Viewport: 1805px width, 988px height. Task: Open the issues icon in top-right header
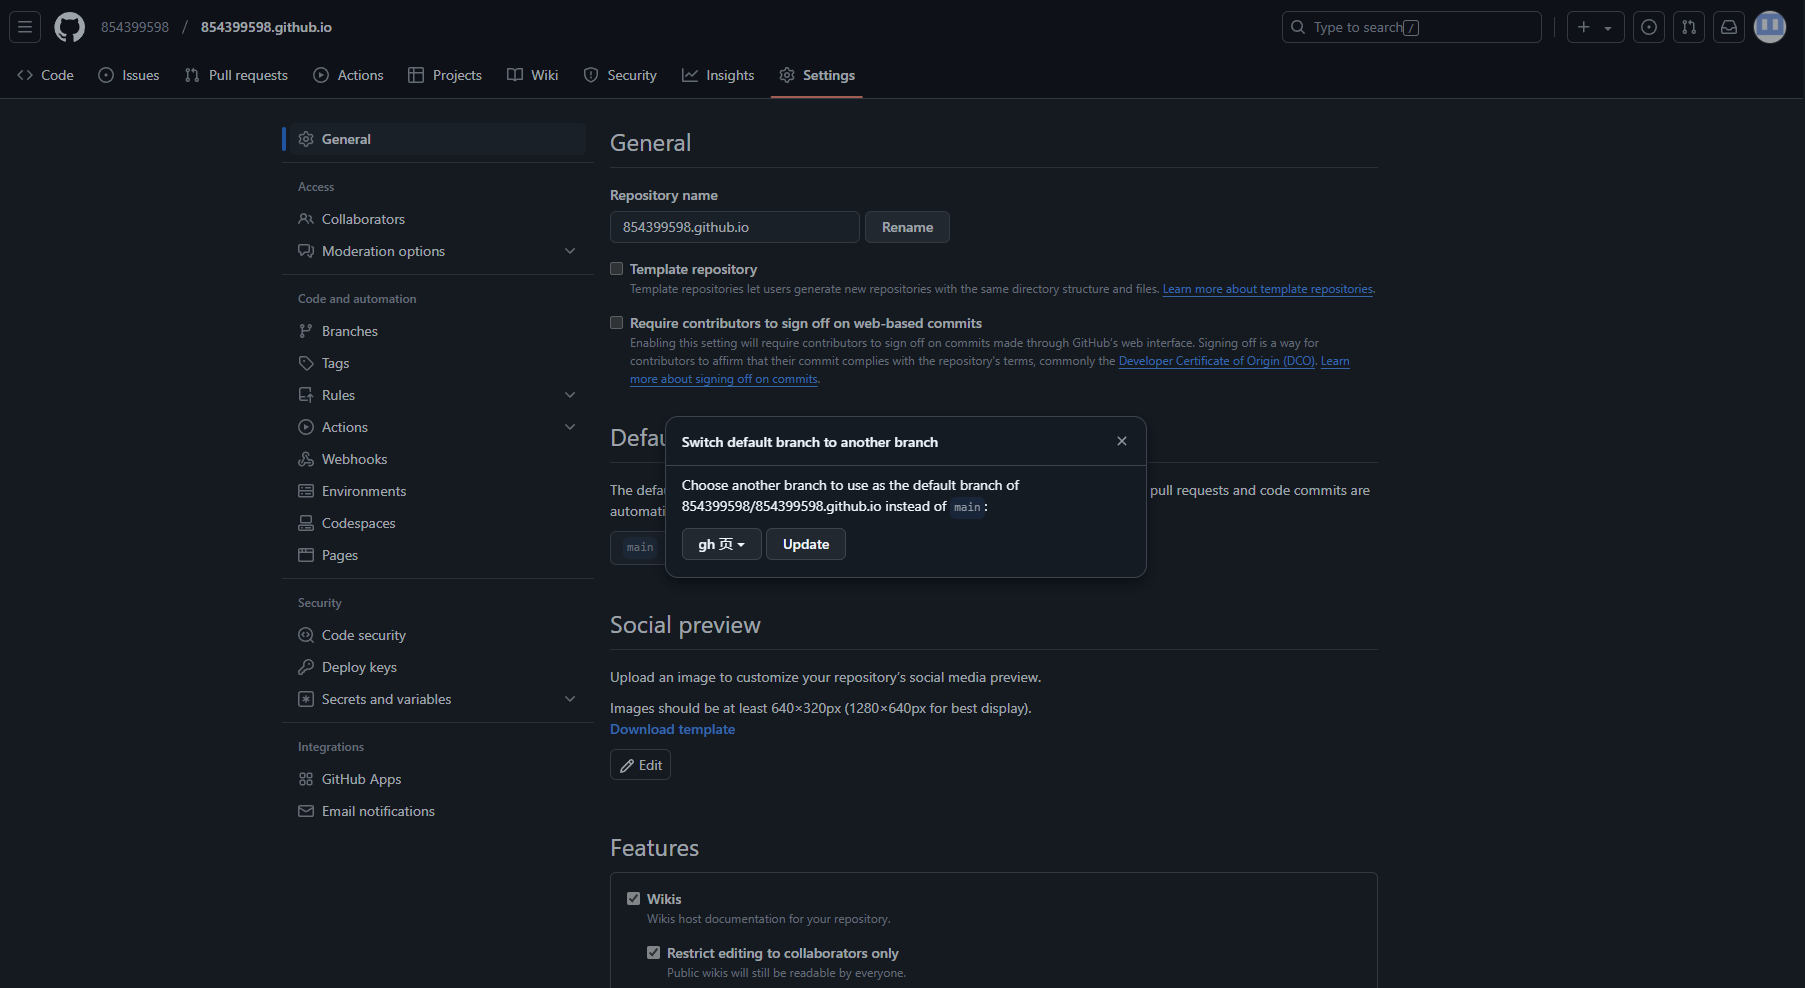point(1649,27)
